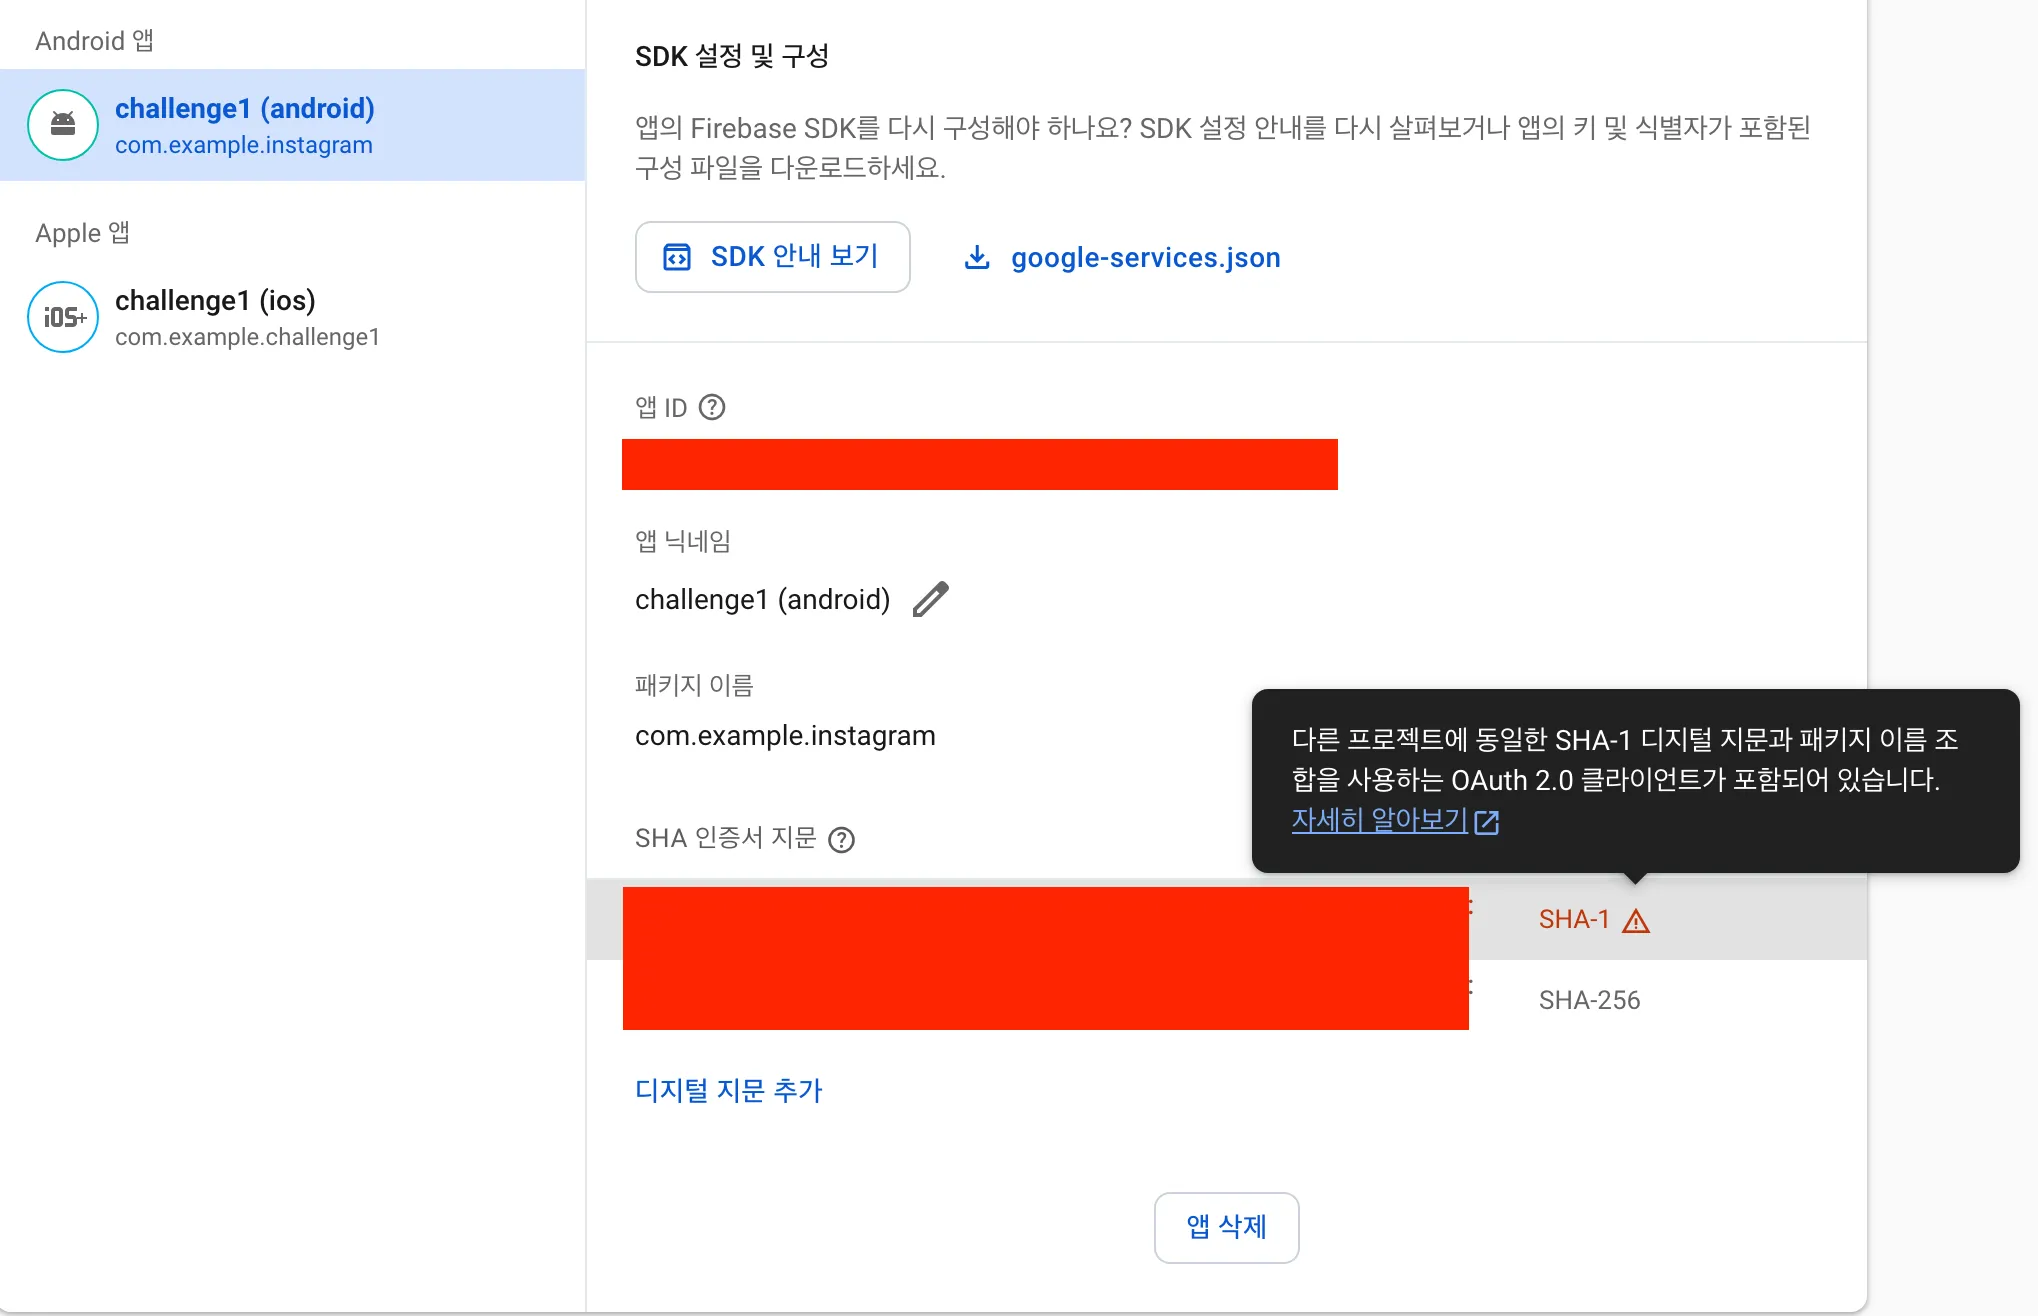The image size is (2038, 1316).
Task: Click the challenge1 (android) nickname text
Action: tap(762, 600)
